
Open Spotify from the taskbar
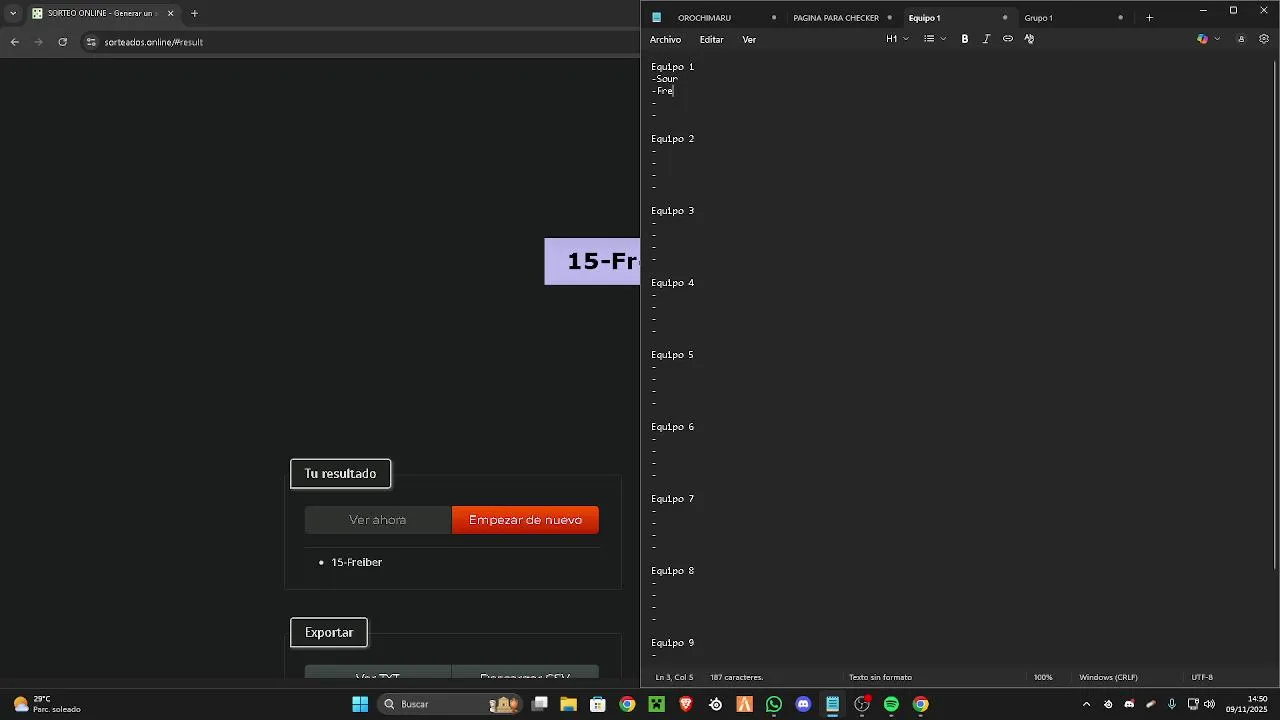pyautogui.click(x=891, y=704)
